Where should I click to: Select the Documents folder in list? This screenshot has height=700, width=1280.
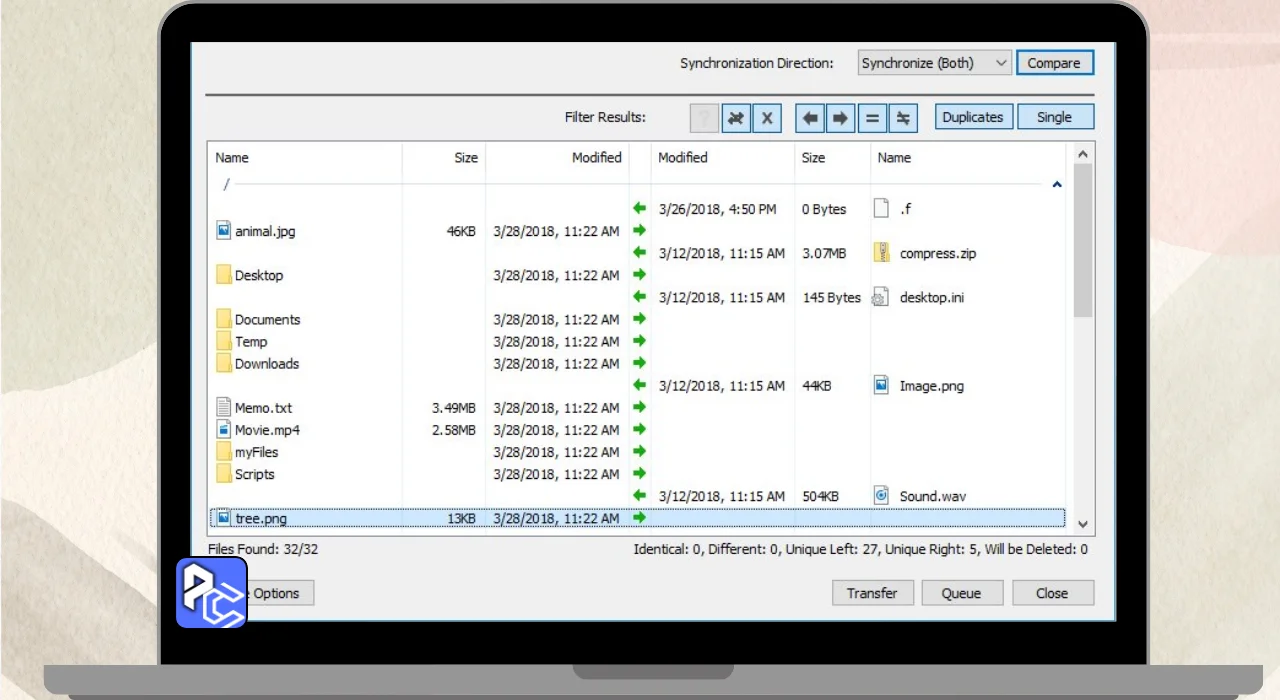tap(267, 320)
